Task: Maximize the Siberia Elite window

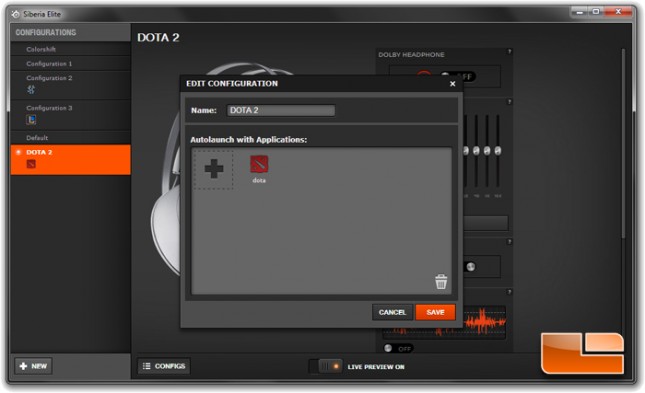Action: tap(596, 12)
